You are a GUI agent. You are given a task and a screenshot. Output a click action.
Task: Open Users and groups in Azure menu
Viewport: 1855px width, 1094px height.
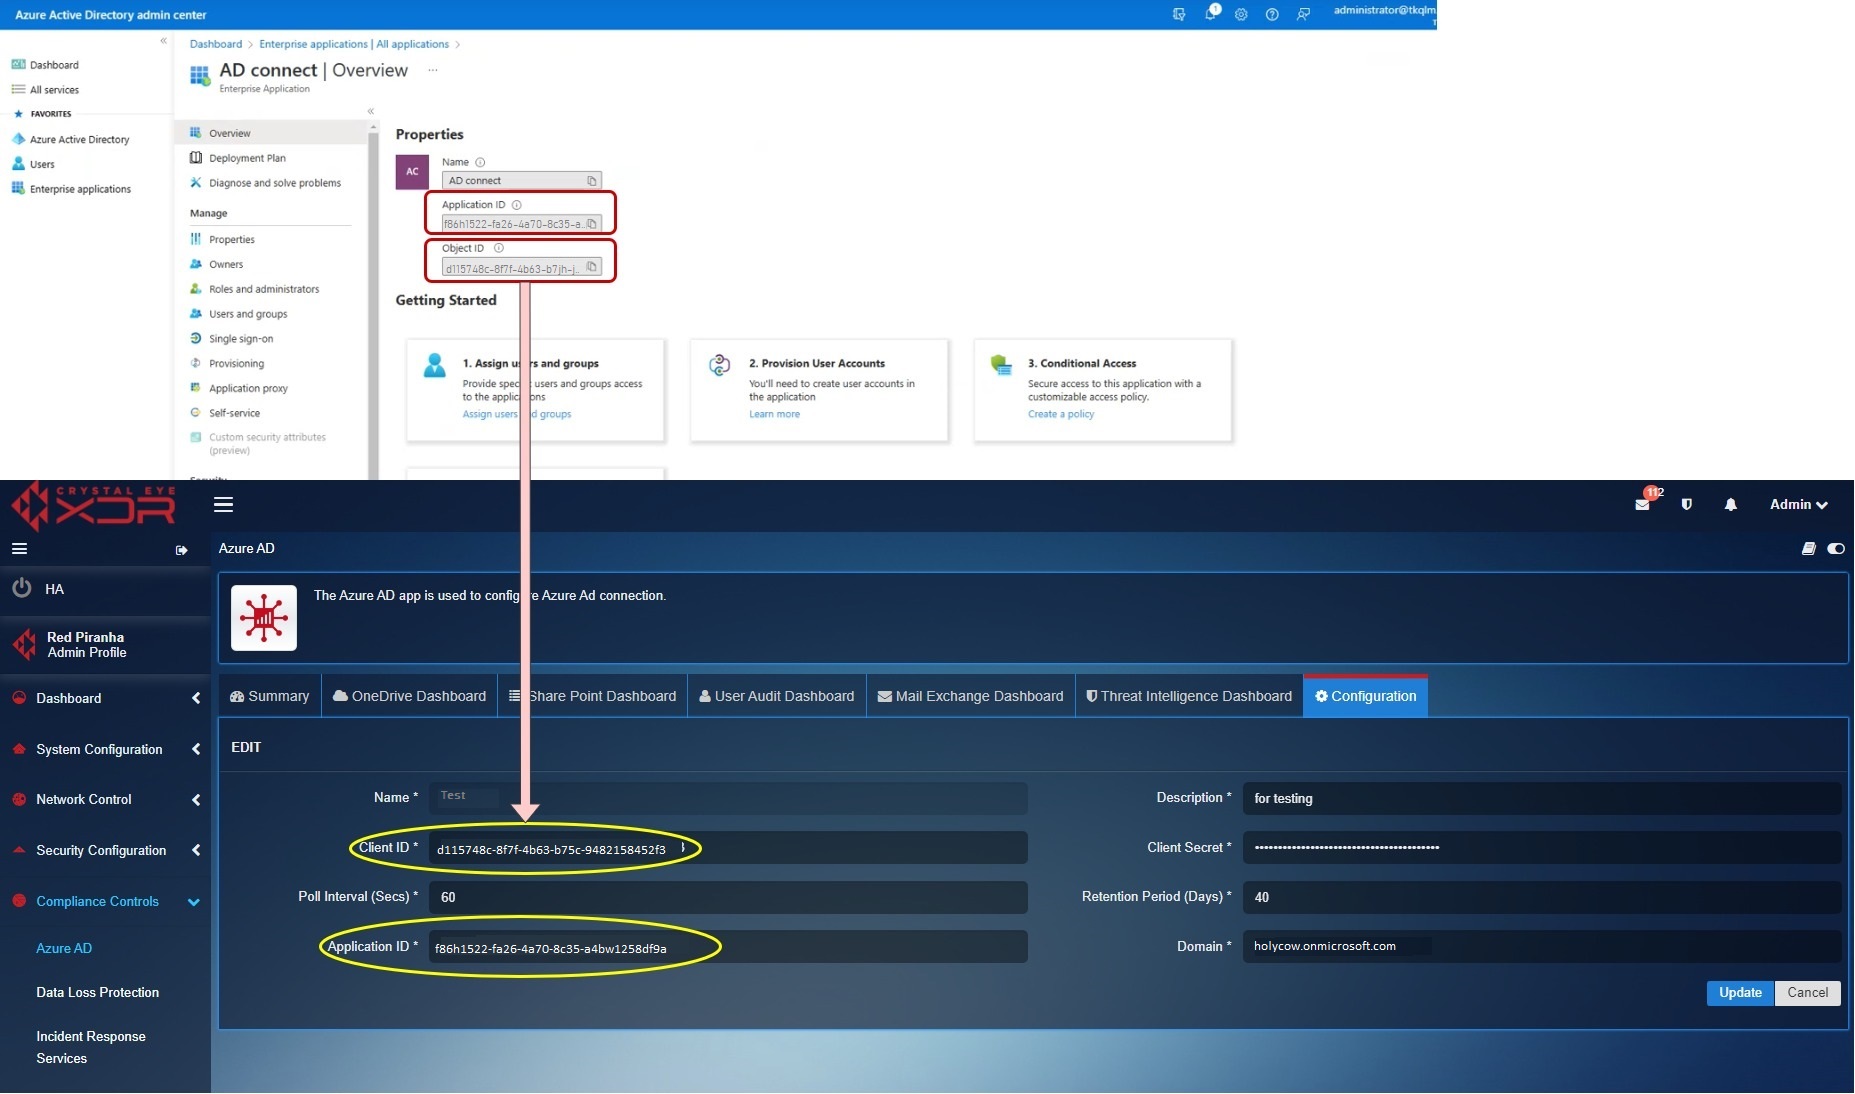point(248,314)
